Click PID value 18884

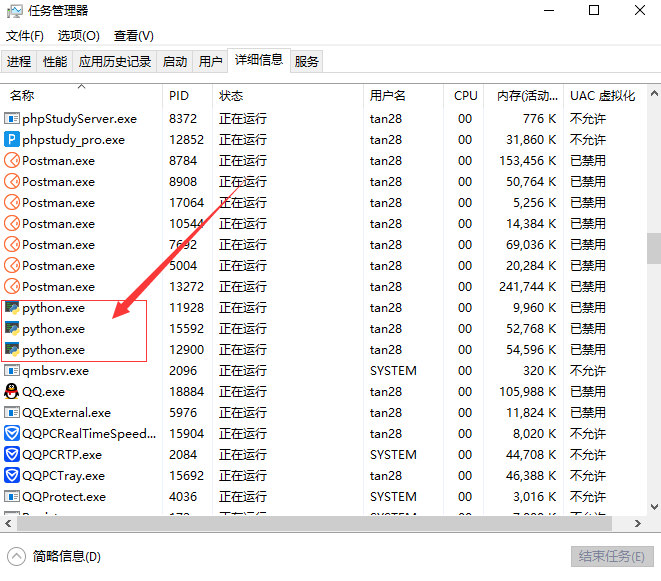[x=186, y=391]
